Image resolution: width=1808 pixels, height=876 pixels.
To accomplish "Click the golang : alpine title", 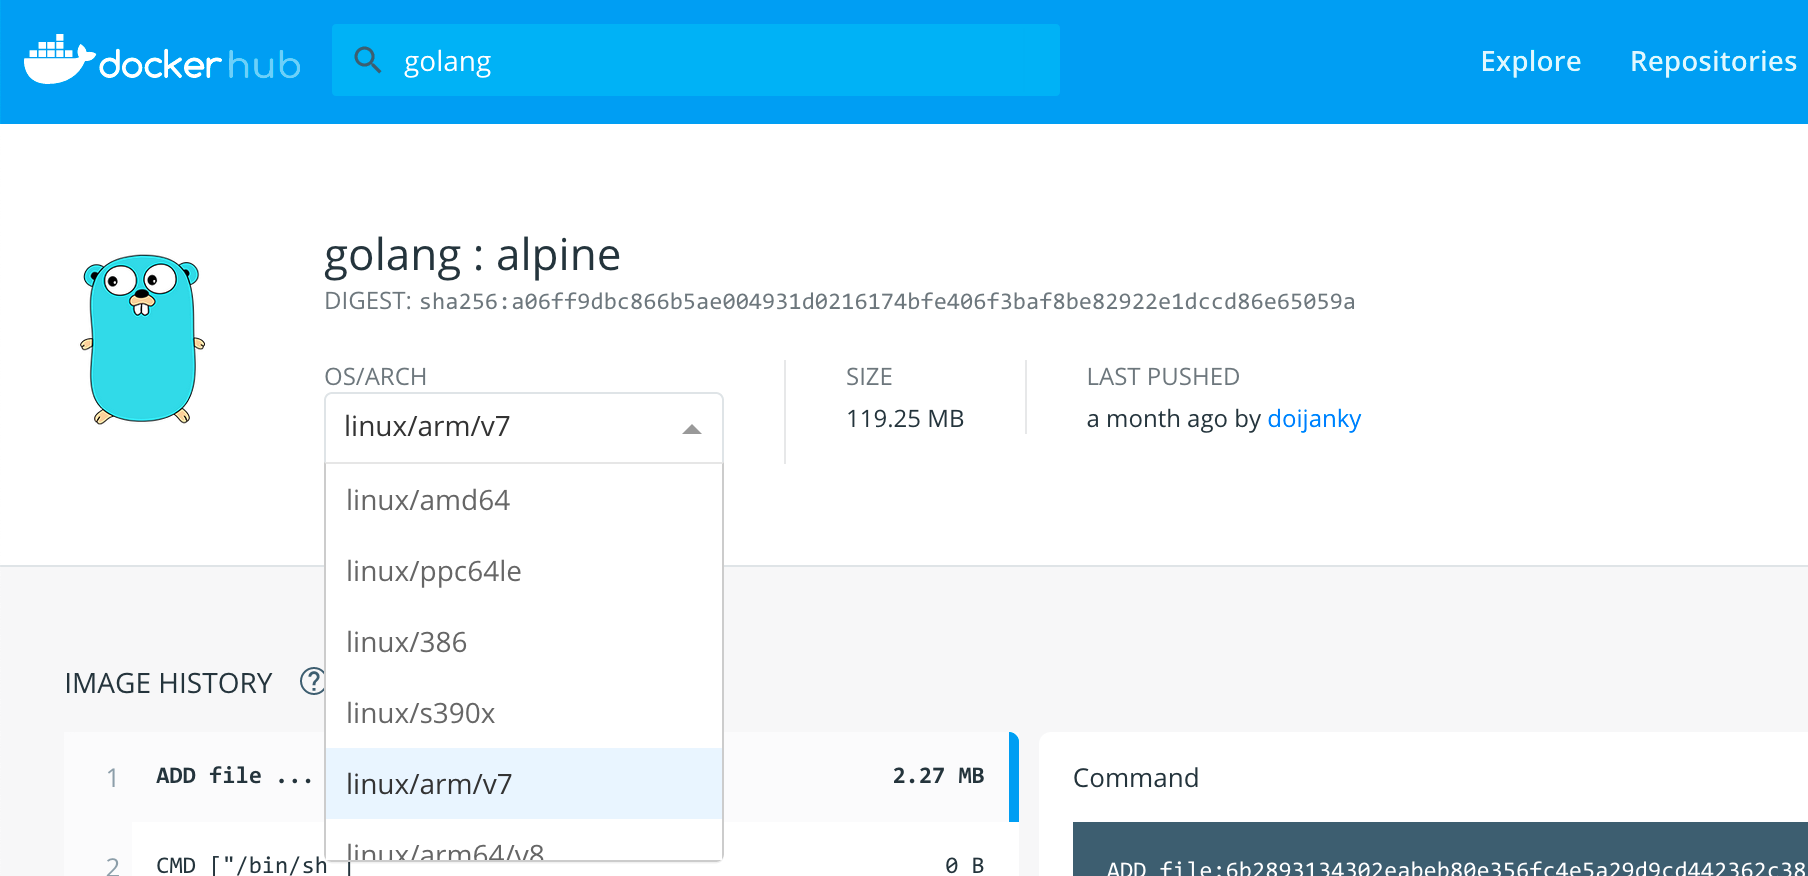I will click(472, 255).
